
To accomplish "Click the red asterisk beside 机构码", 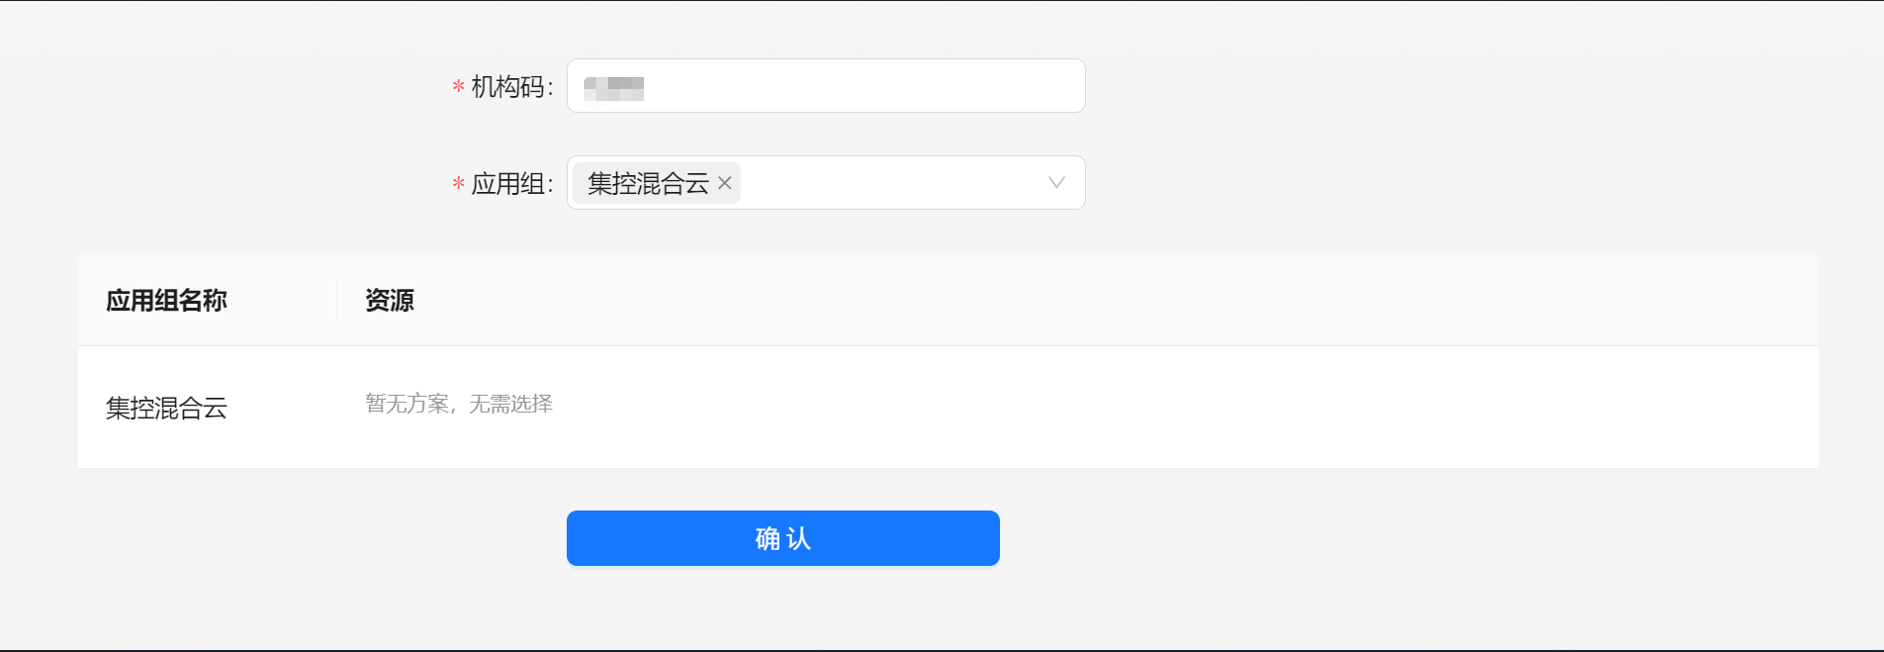I will (x=458, y=87).
